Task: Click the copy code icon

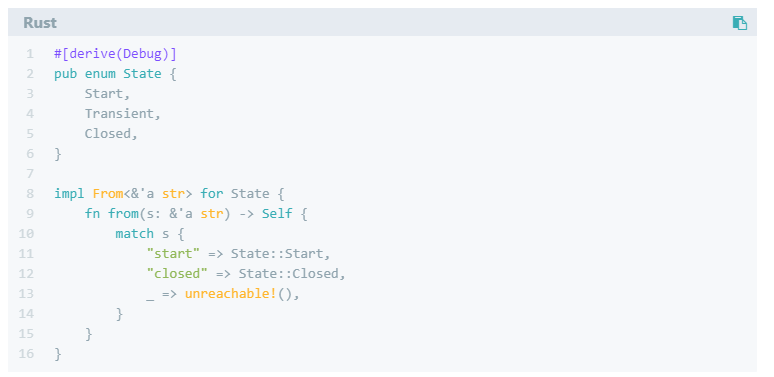Action: [739, 23]
